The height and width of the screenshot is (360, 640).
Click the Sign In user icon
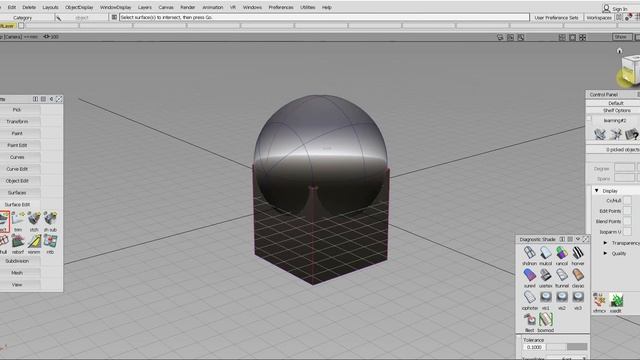(607, 8)
